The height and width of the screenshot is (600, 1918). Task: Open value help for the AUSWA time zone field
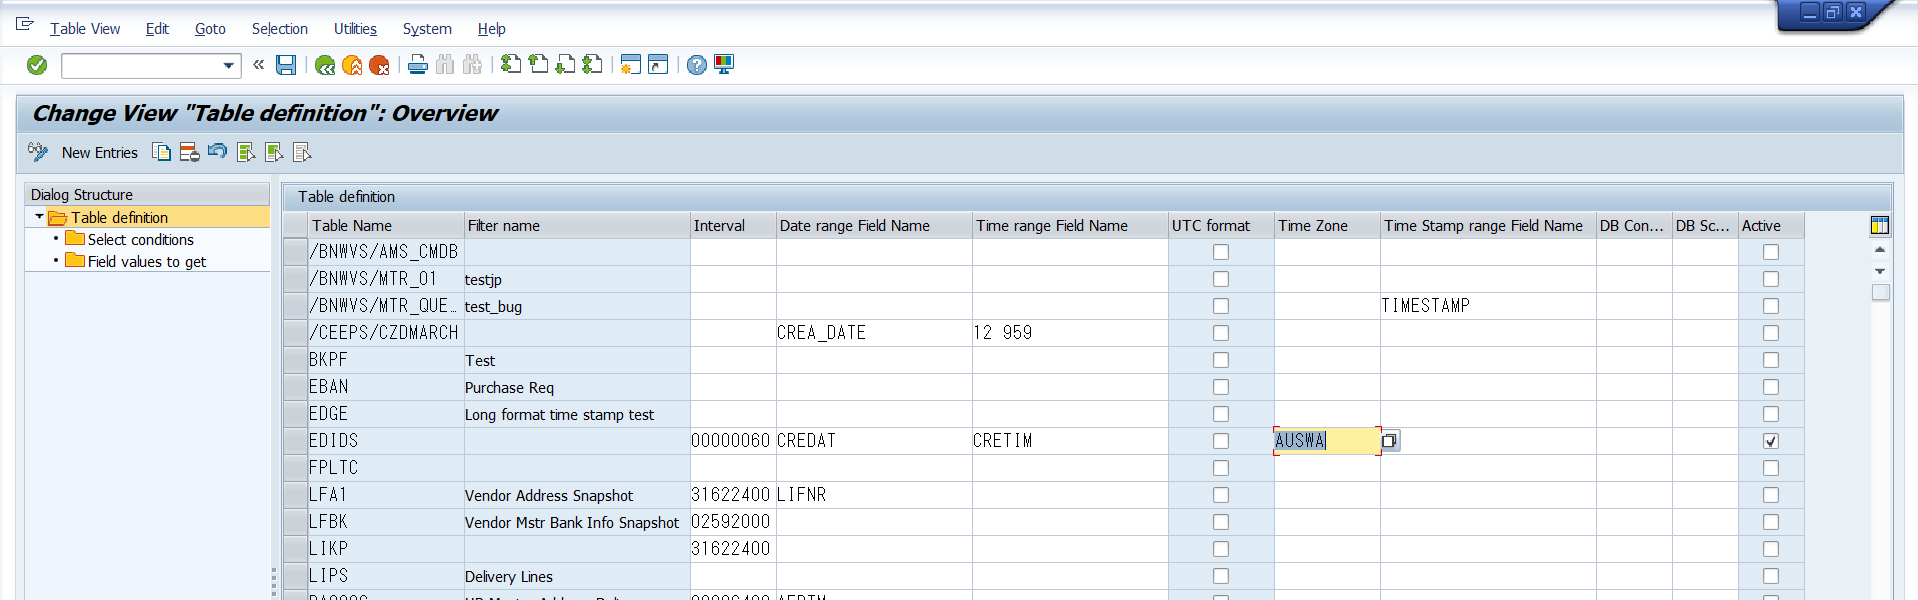coord(1389,441)
